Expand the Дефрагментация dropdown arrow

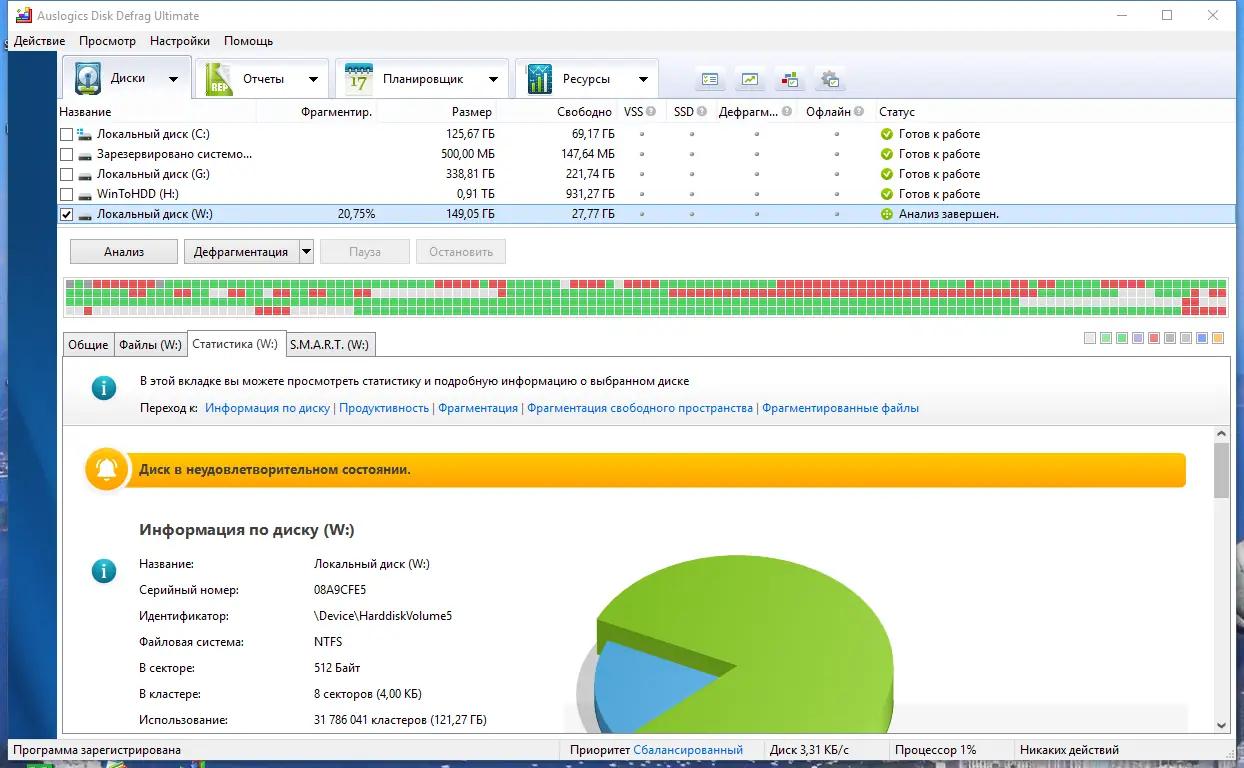[x=305, y=251]
